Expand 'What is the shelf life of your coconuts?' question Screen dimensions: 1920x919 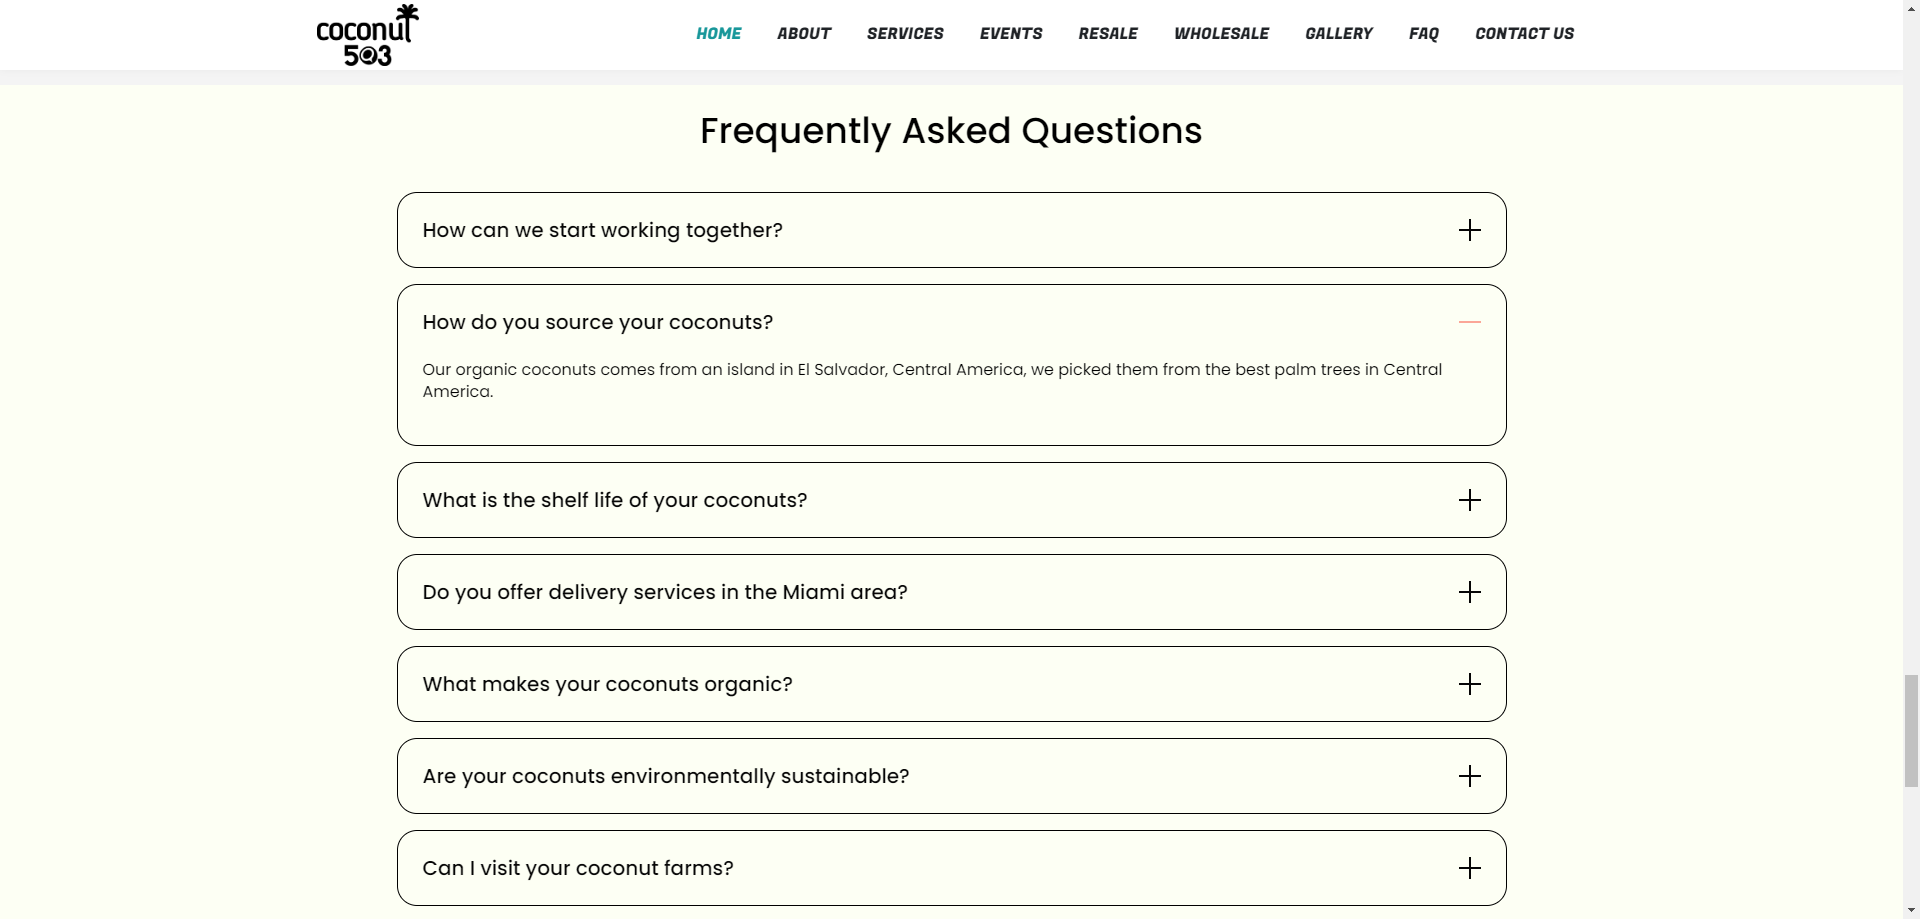(x=951, y=500)
